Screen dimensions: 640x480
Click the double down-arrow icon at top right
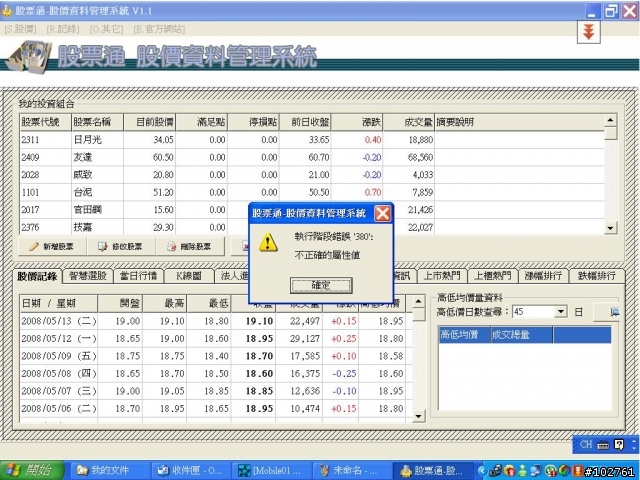pyautogui.click(x=589, y=31)
